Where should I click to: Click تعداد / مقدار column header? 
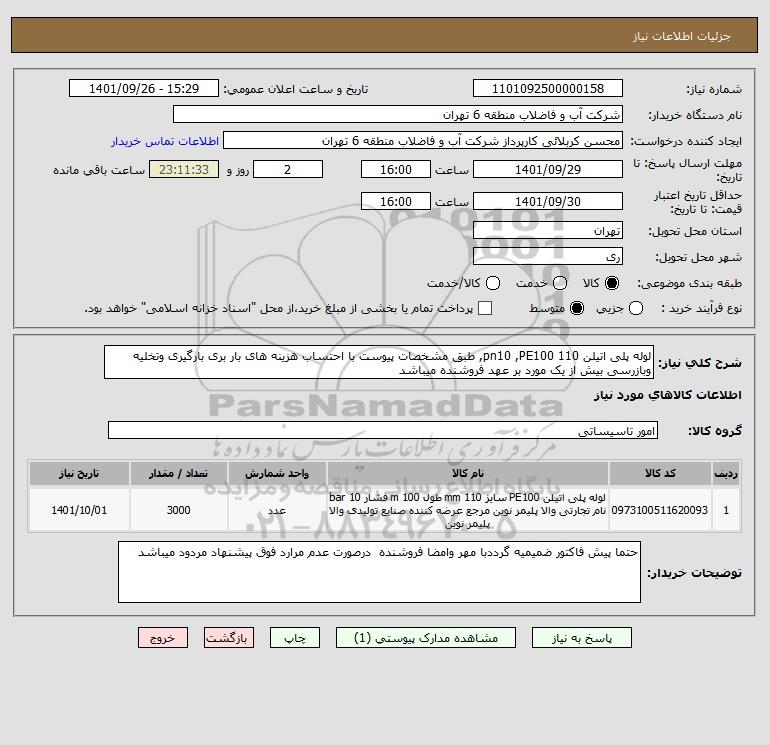pyautogui.click(x=178, y=473)
